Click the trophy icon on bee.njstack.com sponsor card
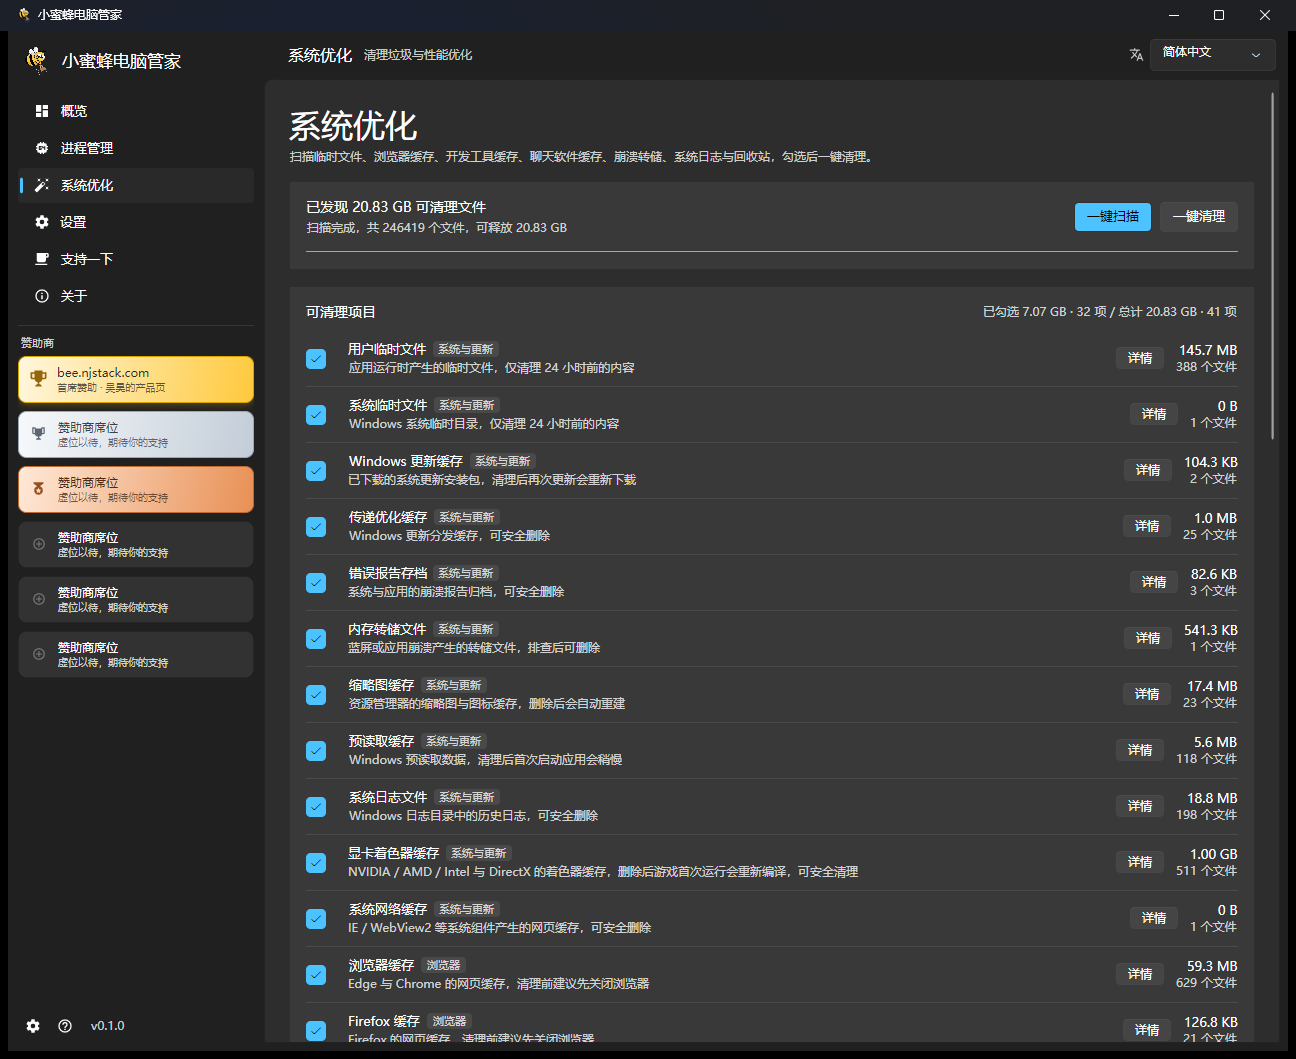 click(x=38, y=379)
